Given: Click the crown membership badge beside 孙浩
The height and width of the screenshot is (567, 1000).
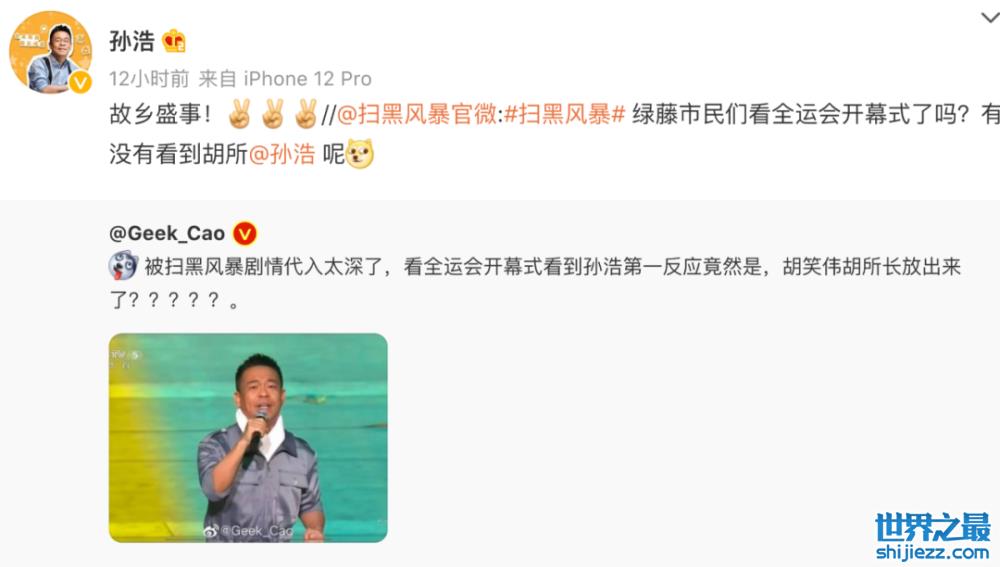Looking at the screenshot, I should pyautogui.click(x=173, y=41).
